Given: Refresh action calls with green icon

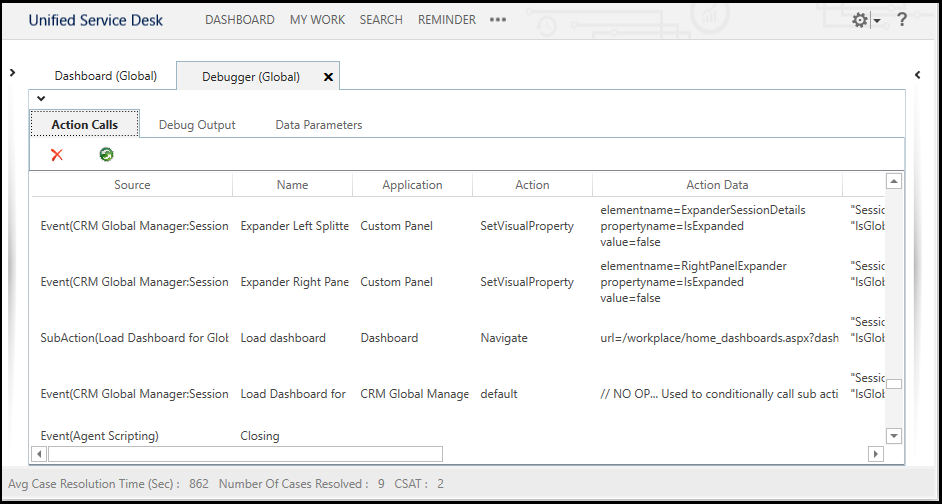Looking at the screenshot, I should pos(106,155).
